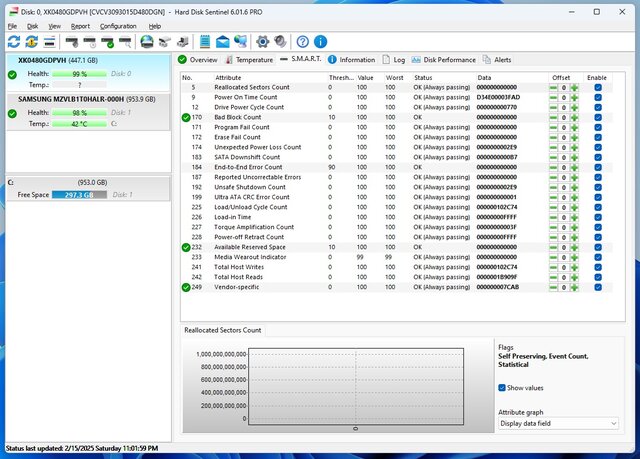
Task: Open settings via the gear toolbar icon
Action: pos(263,42)
